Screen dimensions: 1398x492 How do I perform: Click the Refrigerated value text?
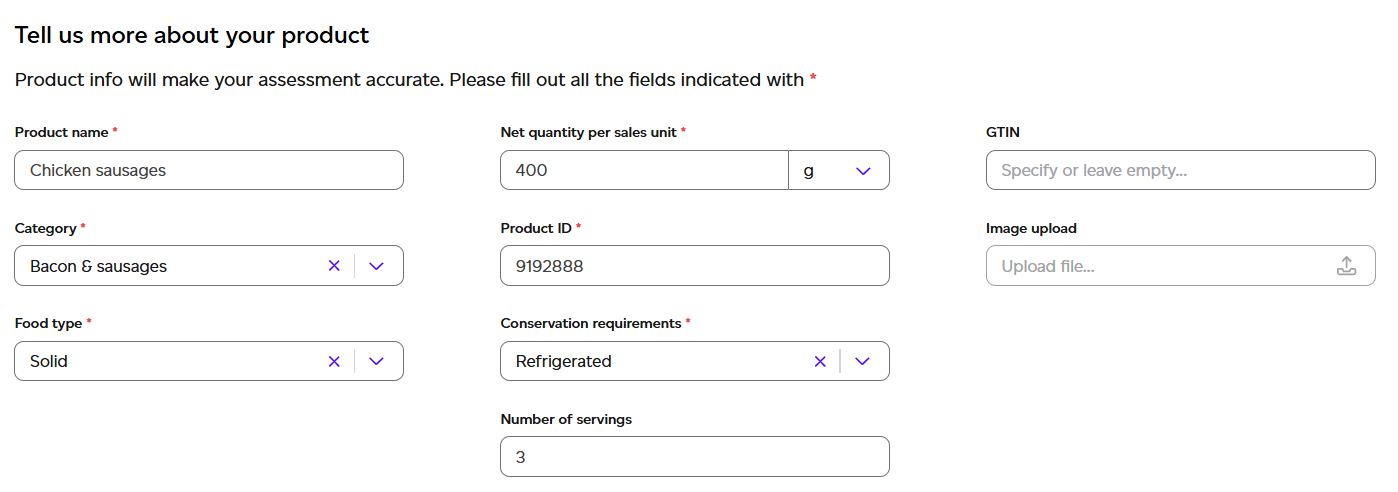pyautogui.click(x=563, y=362)
